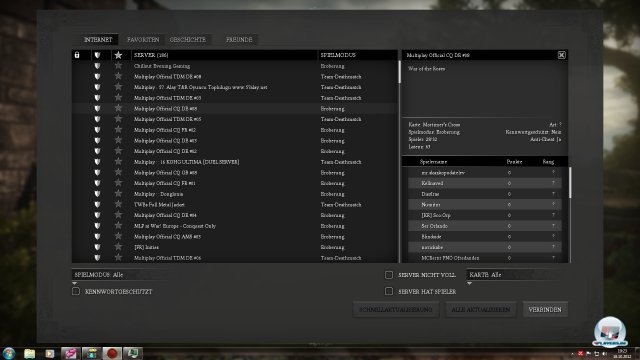Screen dimensions: 640x360
Task: Sort players by Spielername header
Action: tap(434, 162)
